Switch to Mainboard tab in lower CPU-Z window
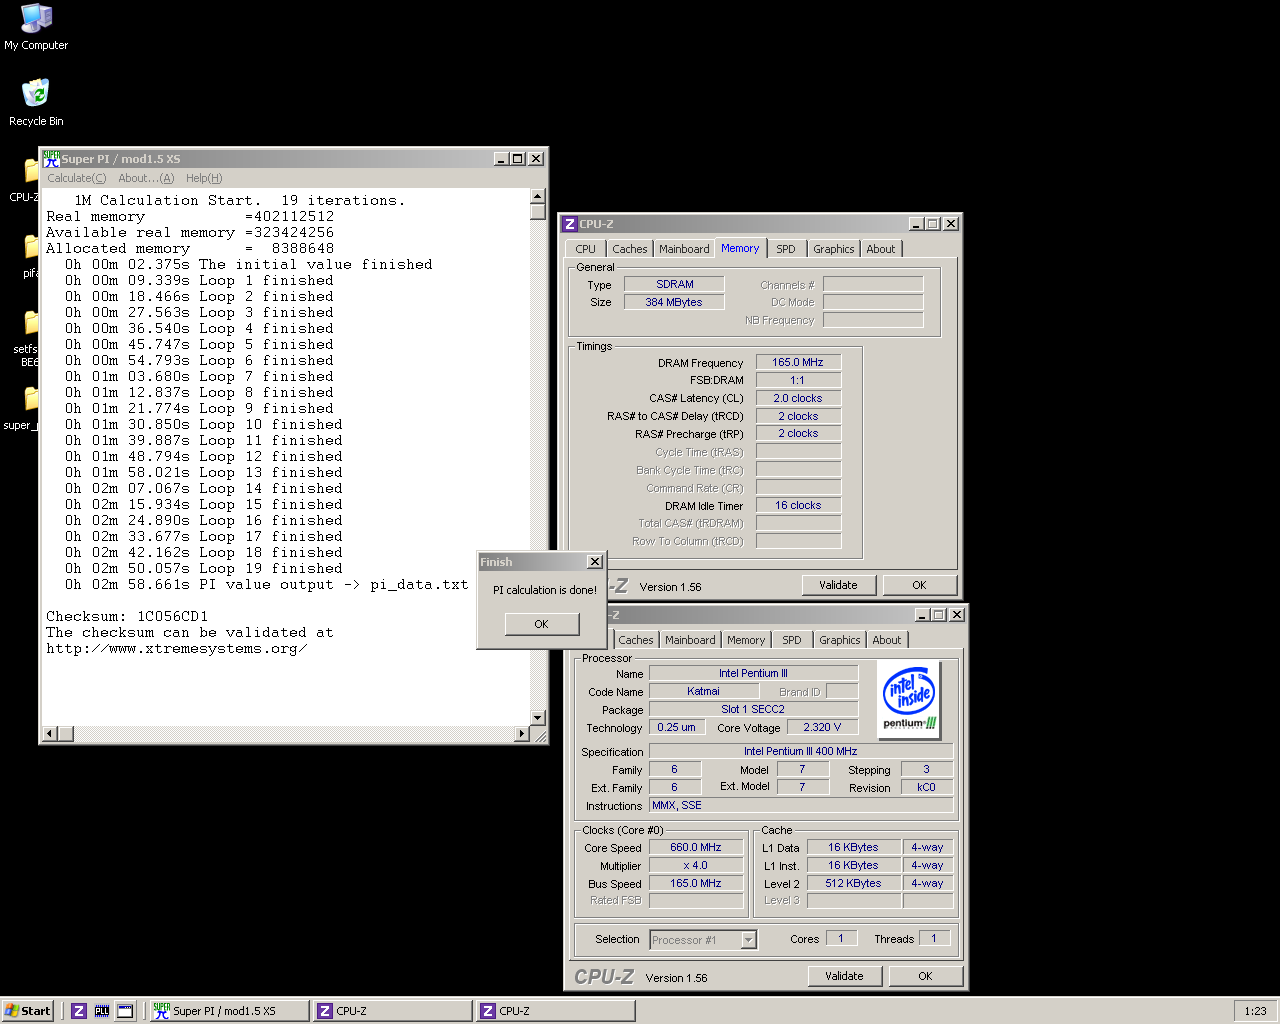The width and height of the screenshot is (1280, 1024). [690, 640]
